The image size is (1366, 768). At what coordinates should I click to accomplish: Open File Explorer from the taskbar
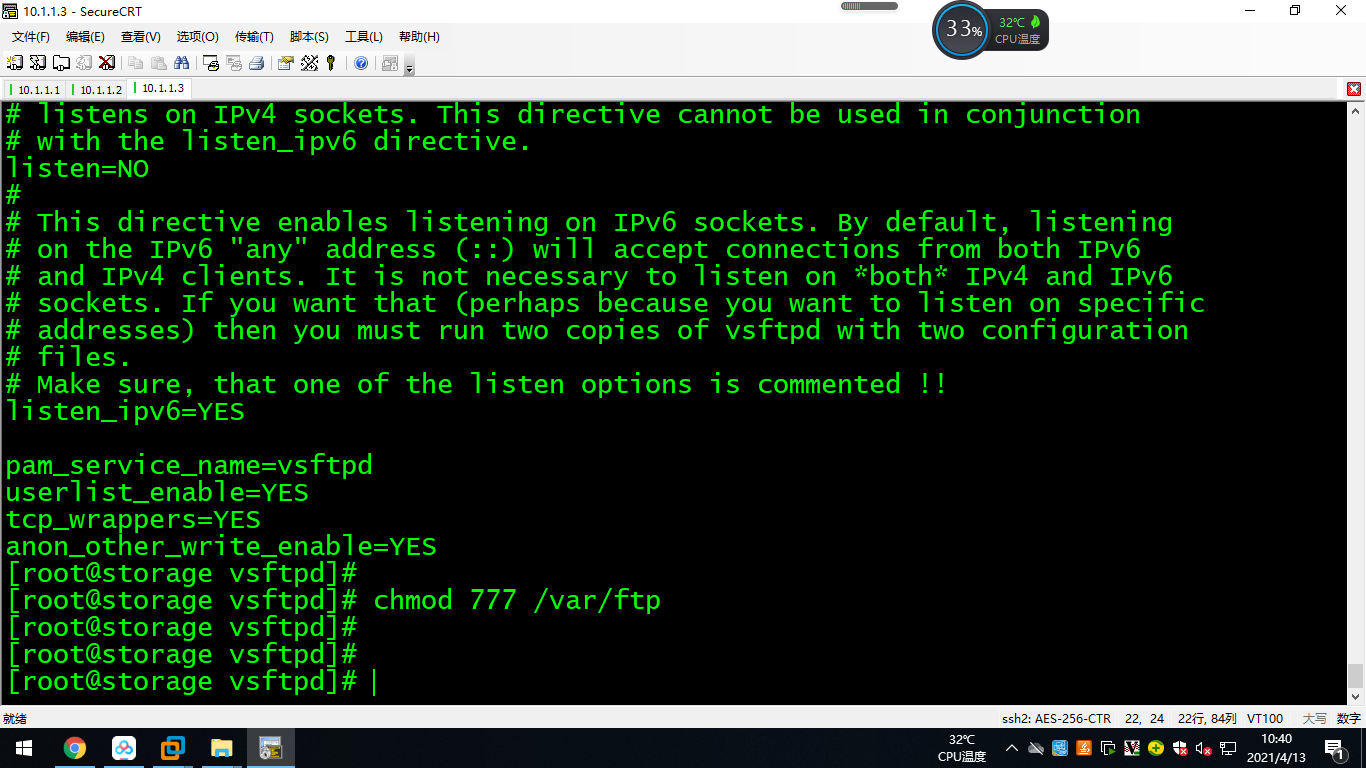[221, 748]
